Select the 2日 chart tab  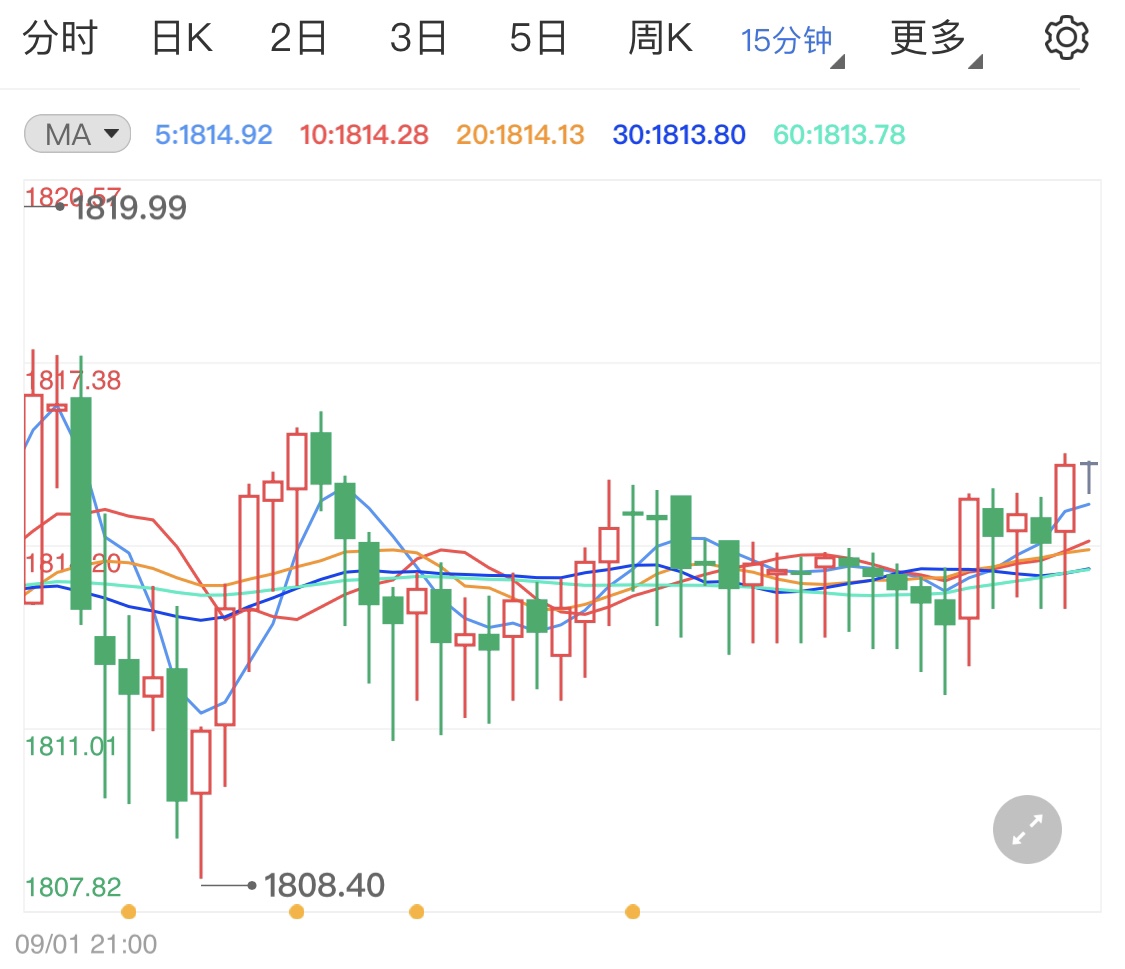(x=298, y=38)
